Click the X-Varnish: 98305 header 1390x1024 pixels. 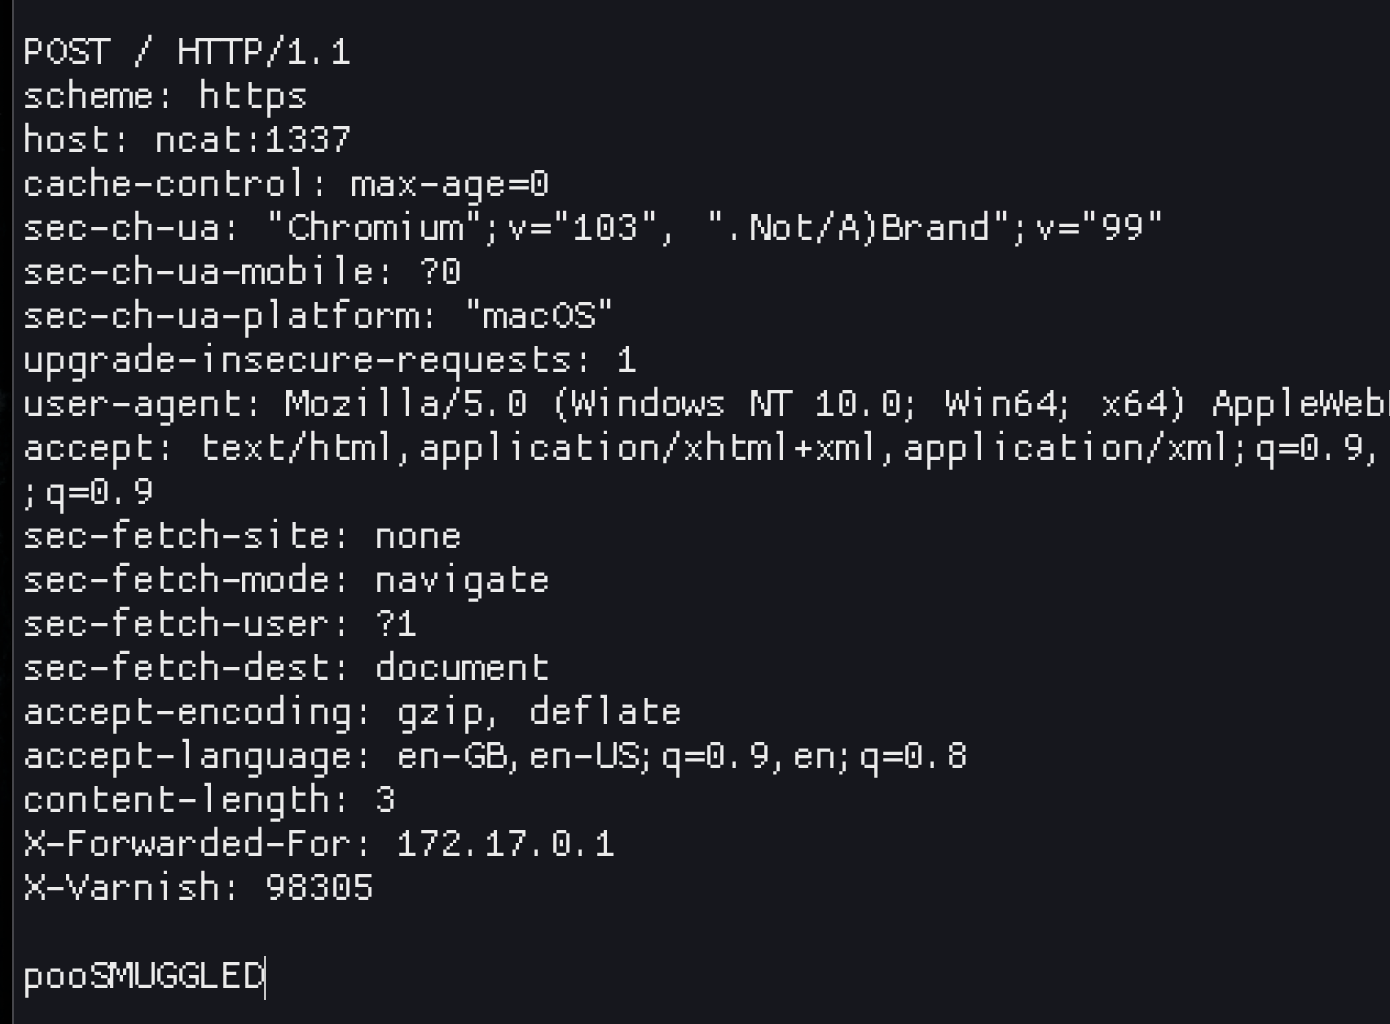tap(198, 888)
